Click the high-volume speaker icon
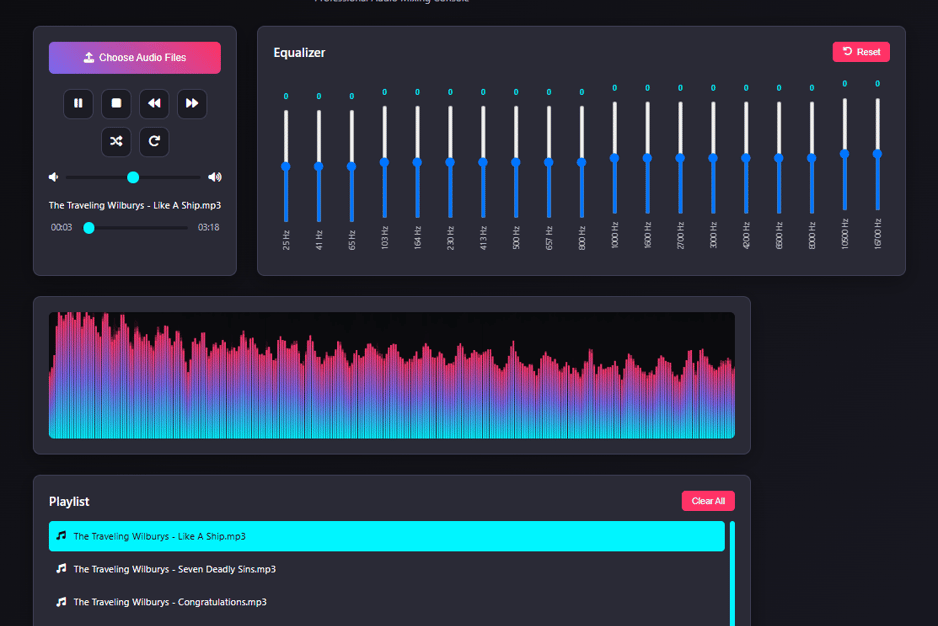This screenshot has width=938, height=626. point(215,177)
